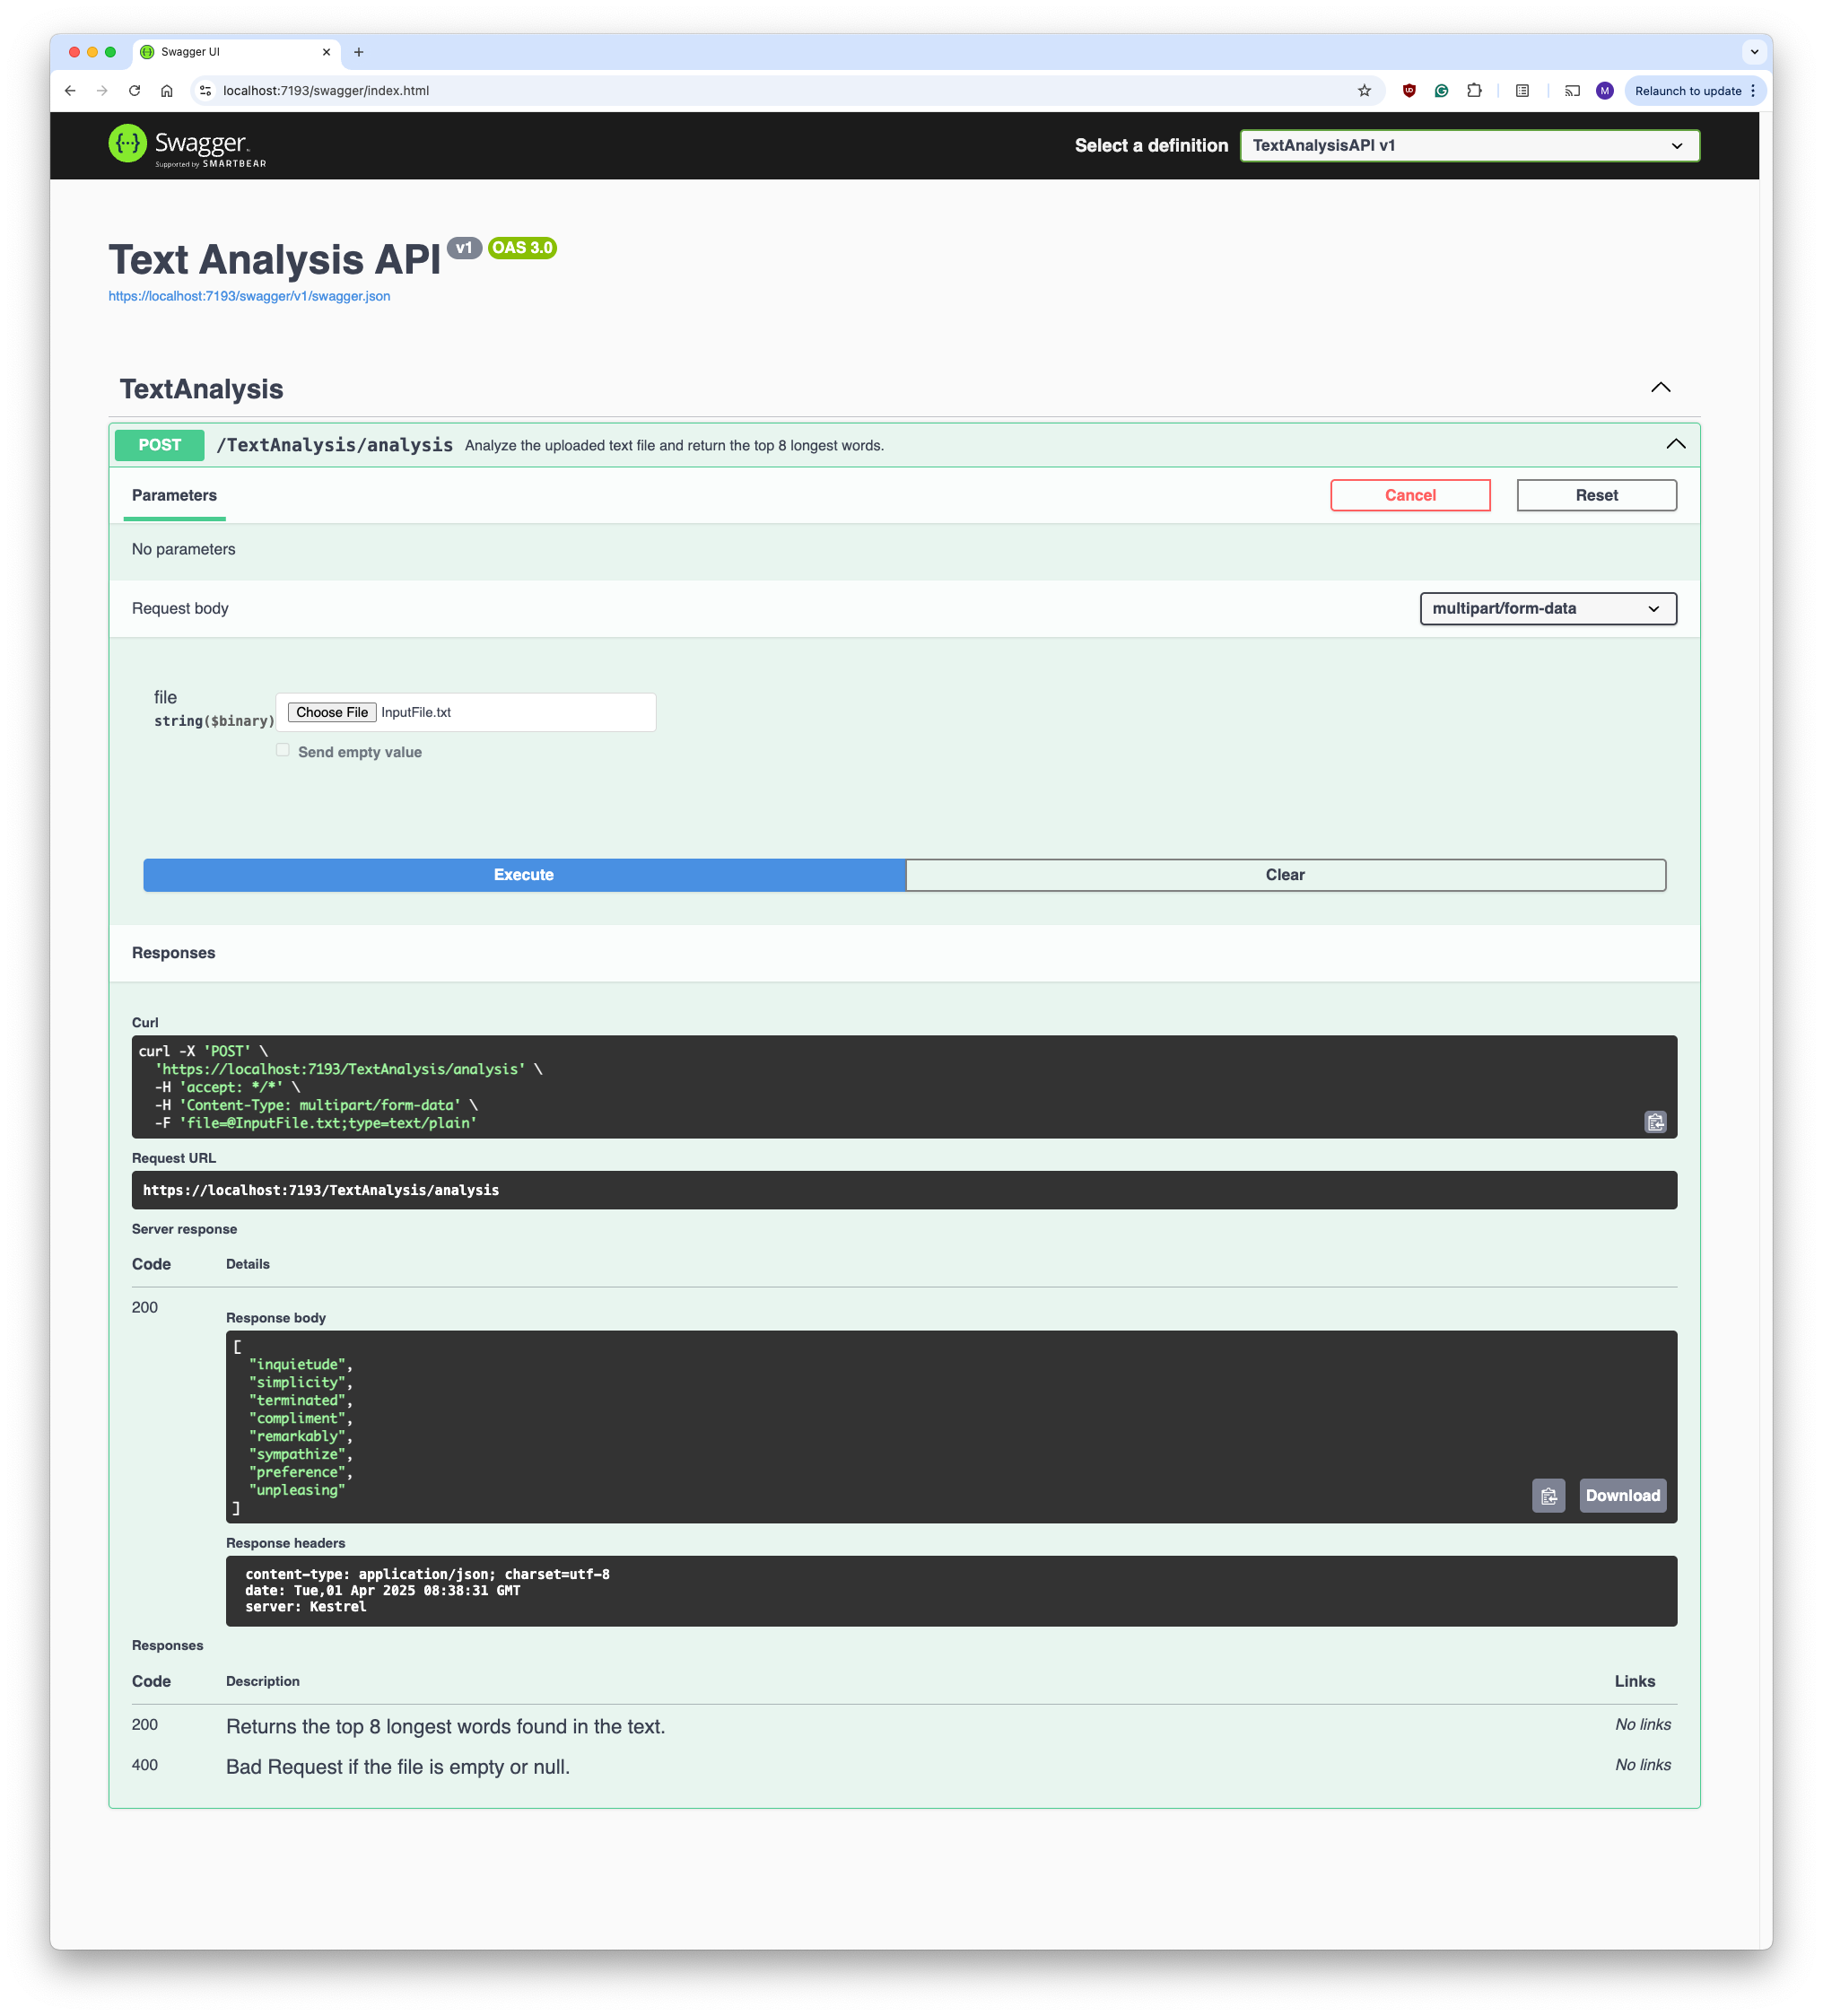Click Choose File for the file parameter
The height and width of the screenshot is (2016, 1823).
[332, 713]
